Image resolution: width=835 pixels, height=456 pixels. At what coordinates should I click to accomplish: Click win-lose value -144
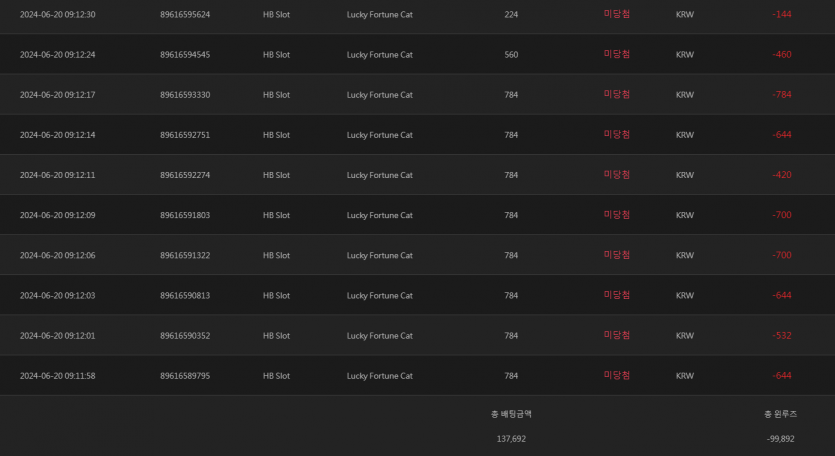pyautogui.click(x=782, y=14)
